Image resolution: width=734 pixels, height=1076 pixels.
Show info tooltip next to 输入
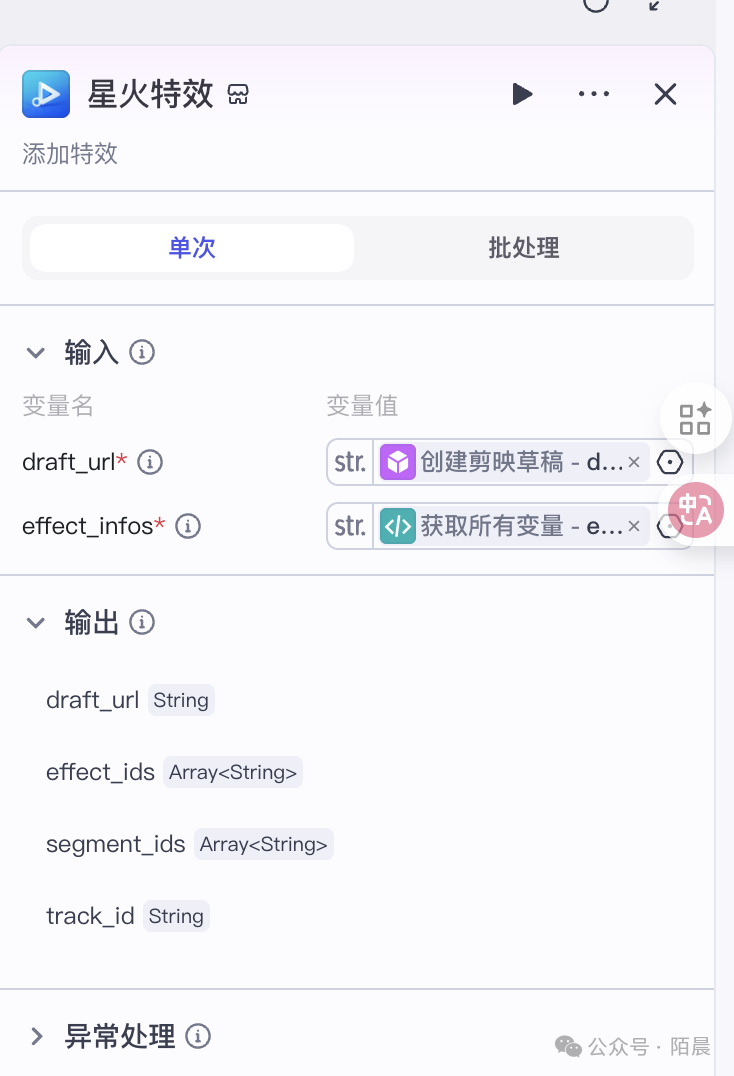142,352
